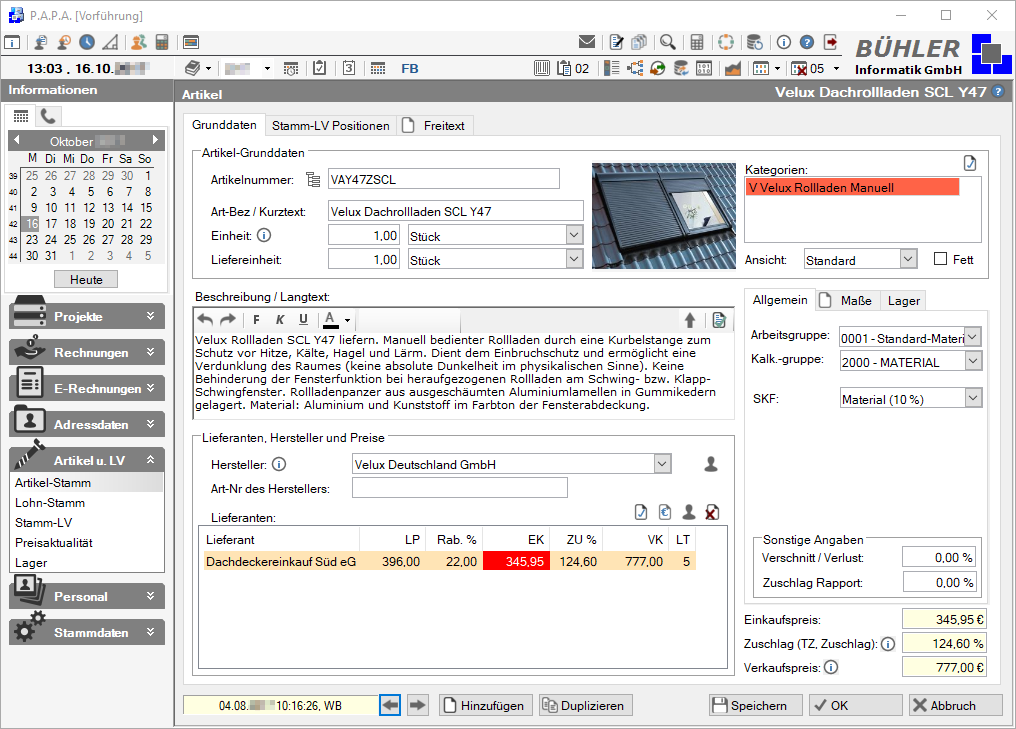Screen dimensions: 1016x729
Task: Click the manufacturer person icon beside Hersteller
Action: pos(711,464)
